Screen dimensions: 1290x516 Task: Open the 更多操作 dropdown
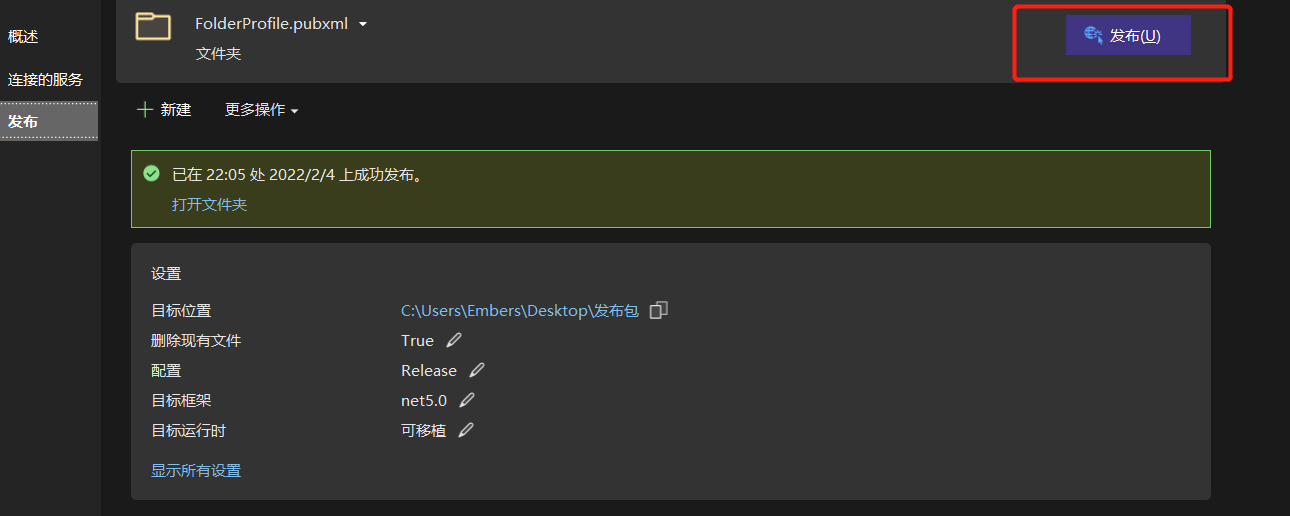pos(261,110)
